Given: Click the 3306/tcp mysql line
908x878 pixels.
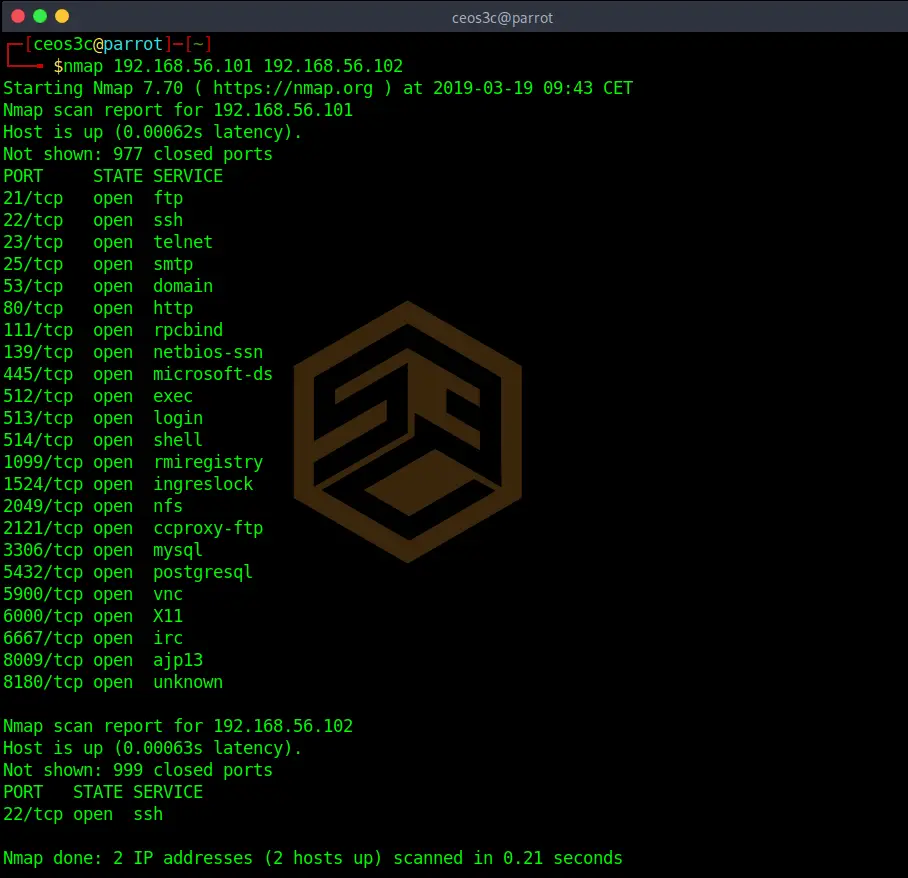Looking at the screenshot, I should [102, 550].
